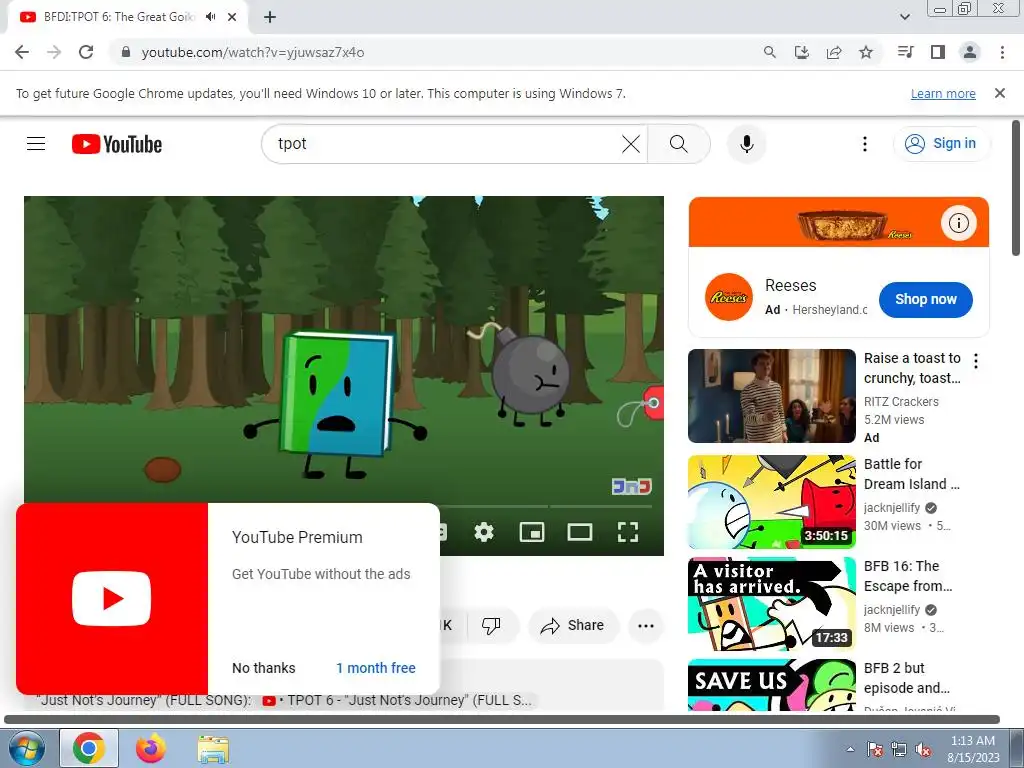Open the taskbar clock showing 1:13 AM
This screenshot has height=768, width=1024.
(974, 749)
